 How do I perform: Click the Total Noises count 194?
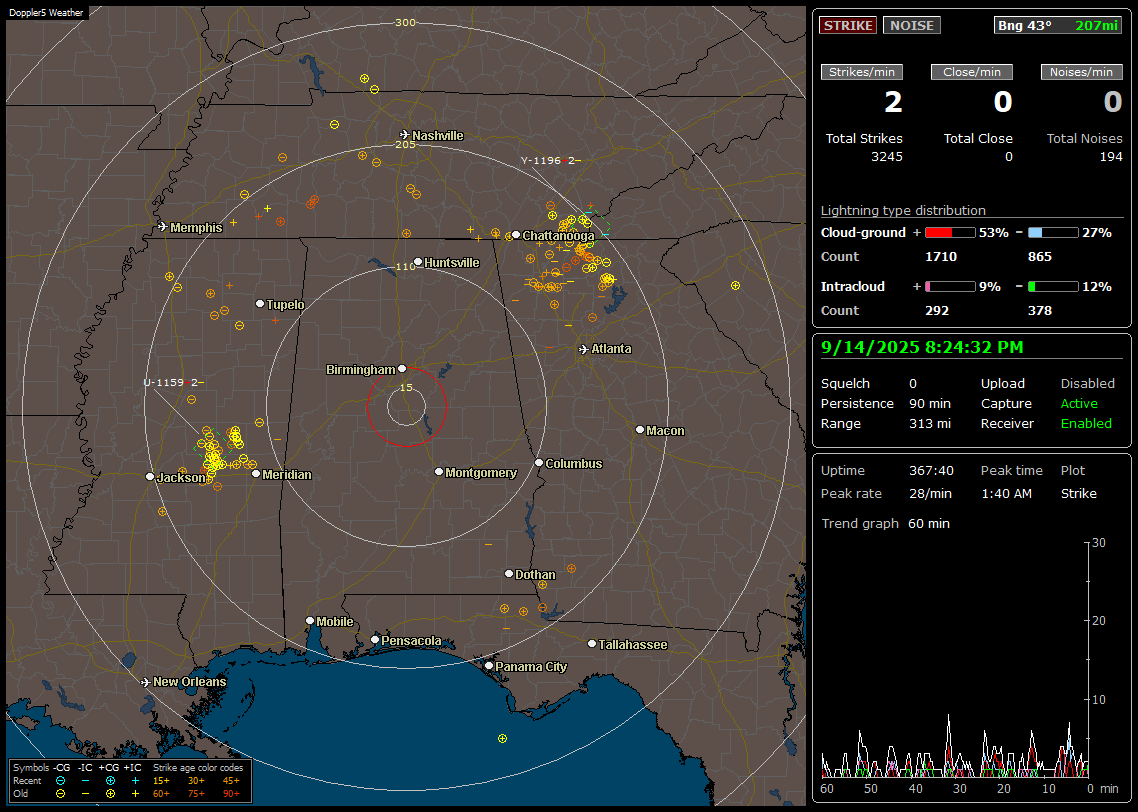(x=1111, y=157)
